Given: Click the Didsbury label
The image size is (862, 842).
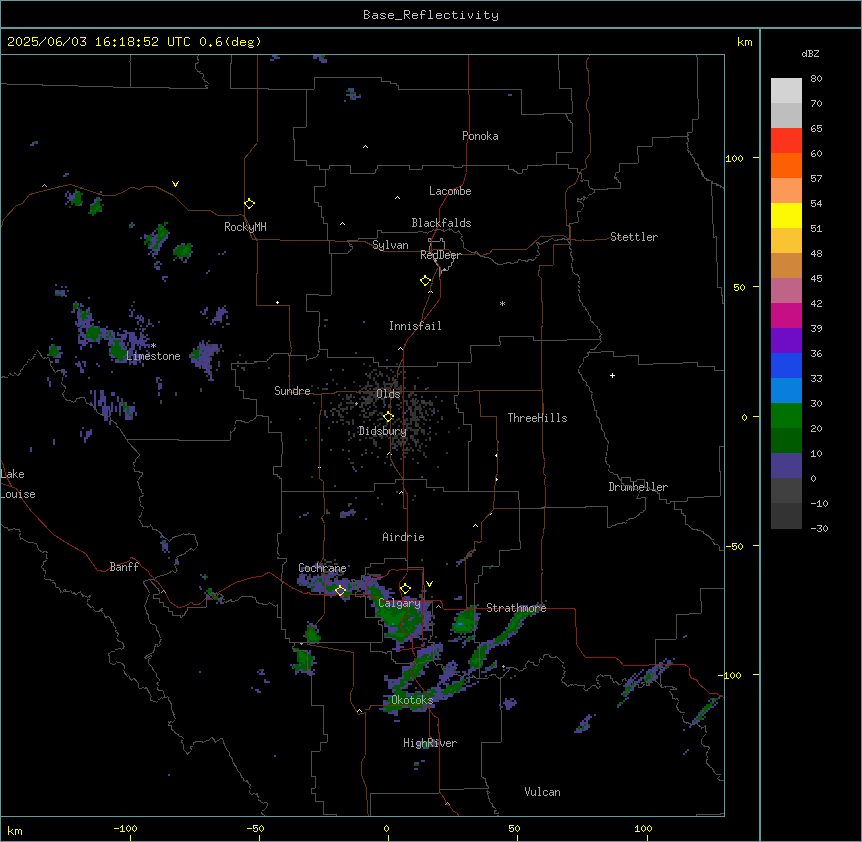Looking at the screenshot, I should pos(383,431).
